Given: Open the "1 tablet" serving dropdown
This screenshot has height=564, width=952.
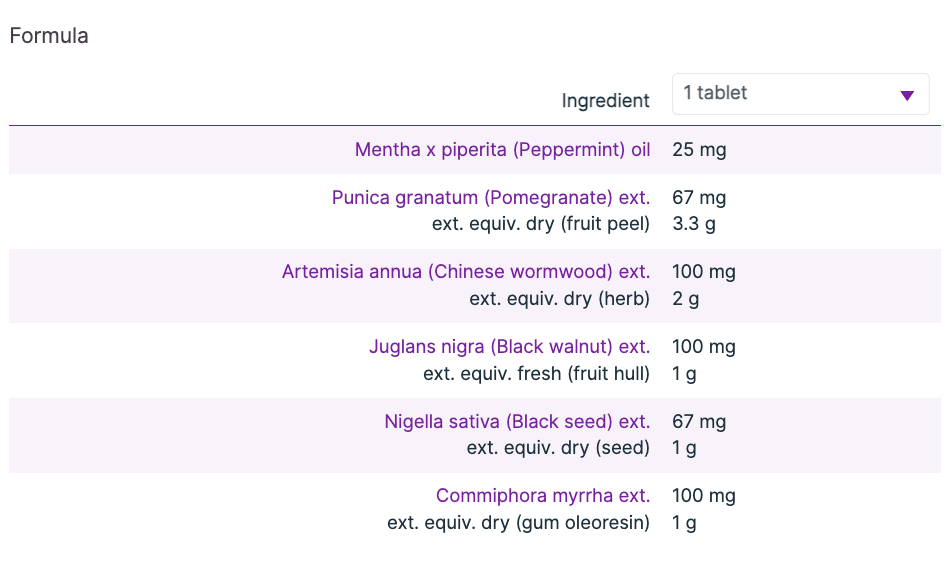Looking at the screenshot, I should (790, 94).
